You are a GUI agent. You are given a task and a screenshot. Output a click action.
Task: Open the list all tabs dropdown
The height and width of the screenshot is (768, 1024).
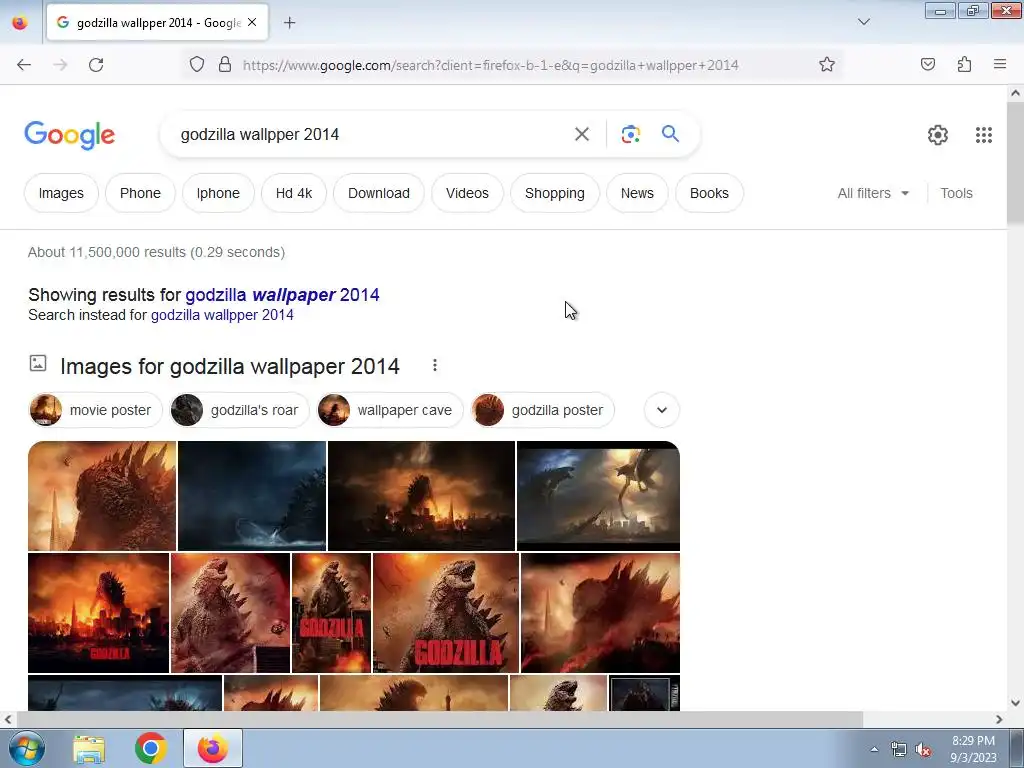click(863, 22)
